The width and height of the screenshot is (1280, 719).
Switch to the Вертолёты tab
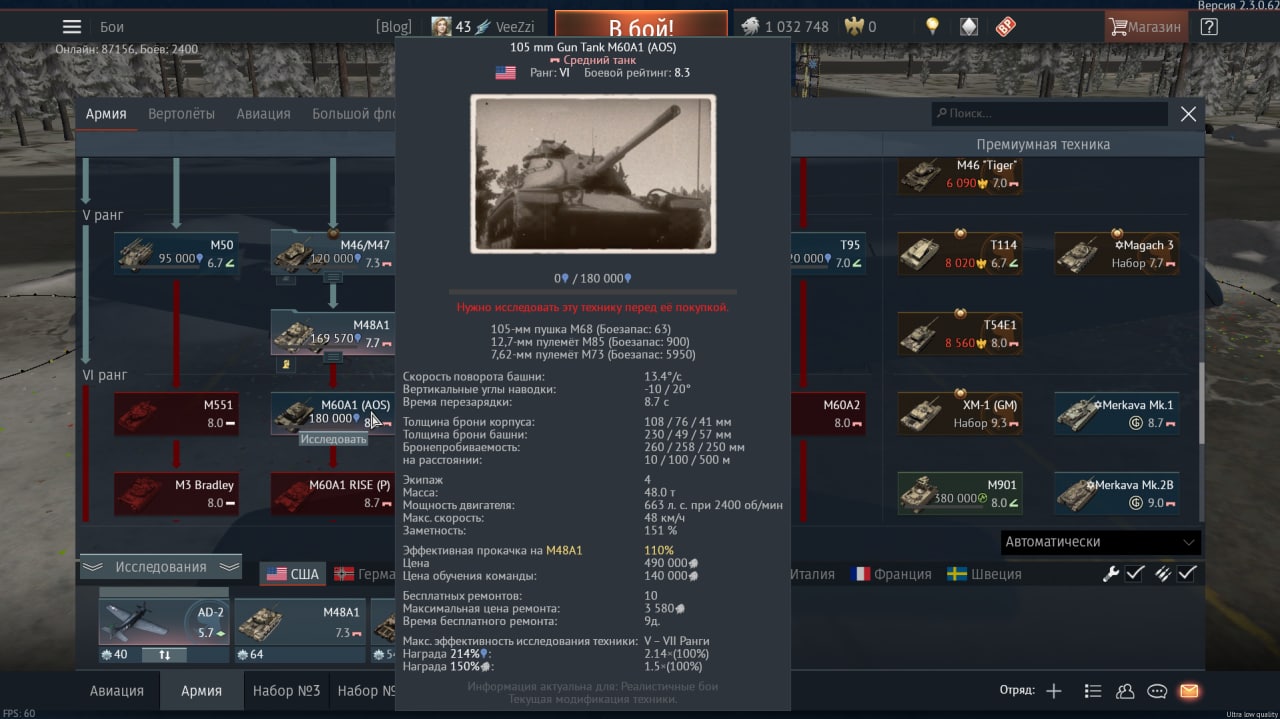181,114
